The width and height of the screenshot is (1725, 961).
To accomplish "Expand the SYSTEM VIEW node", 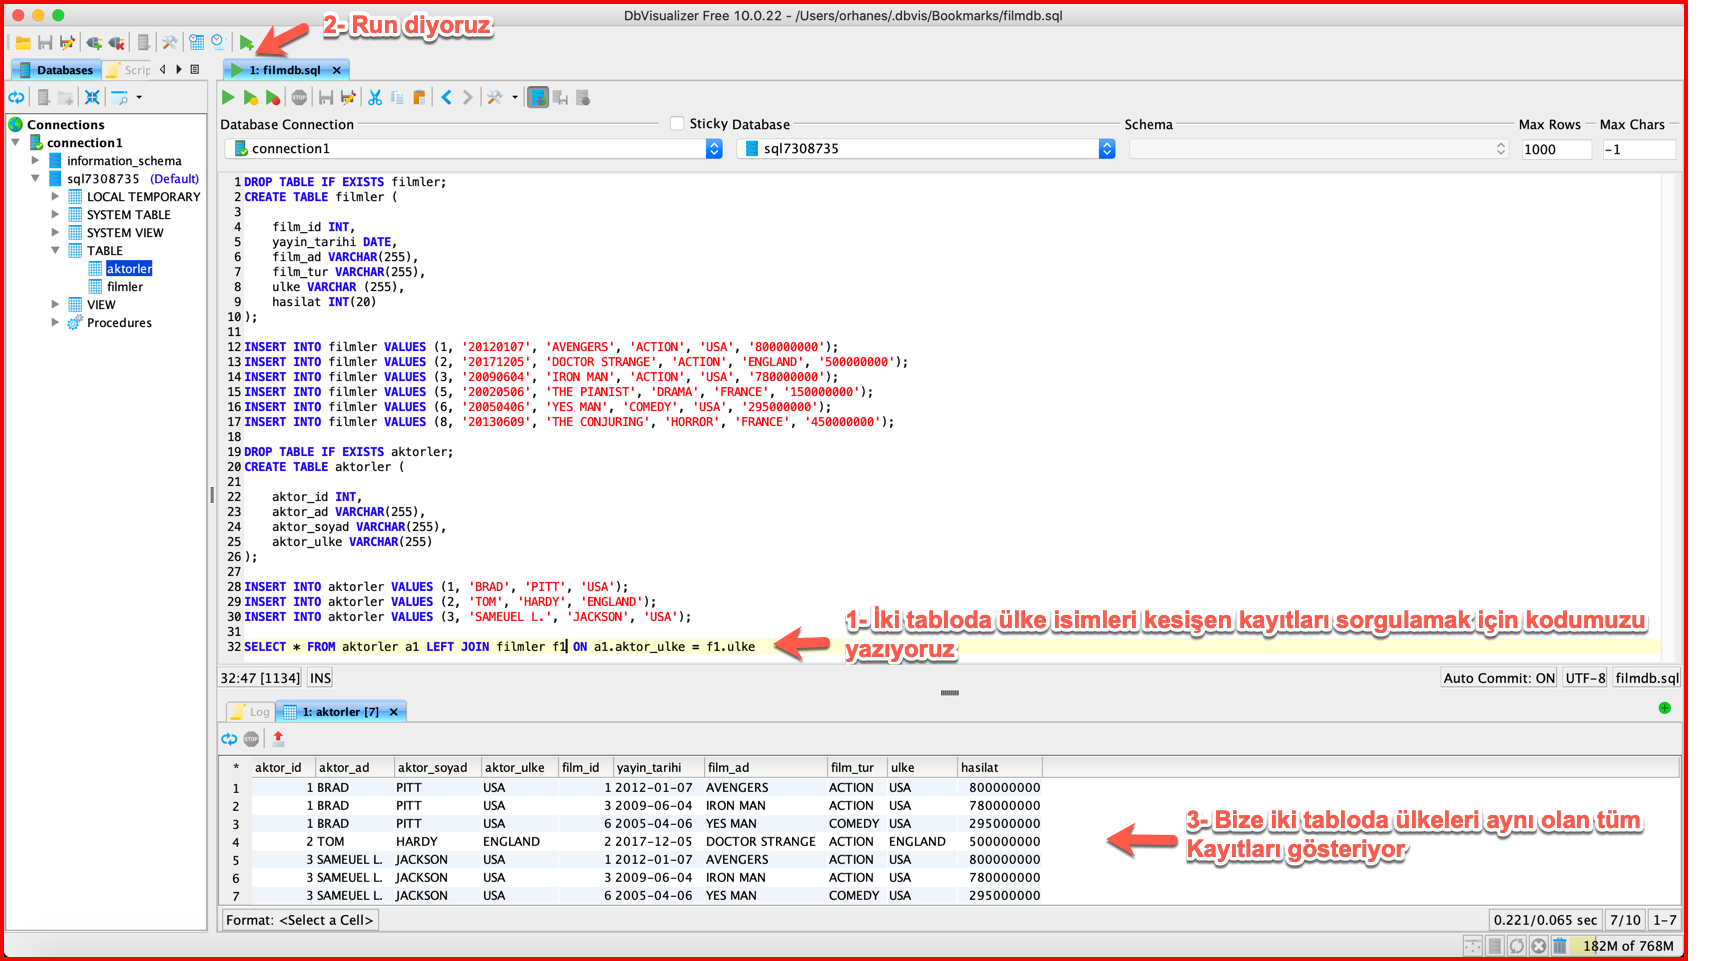I will (56, 233).
